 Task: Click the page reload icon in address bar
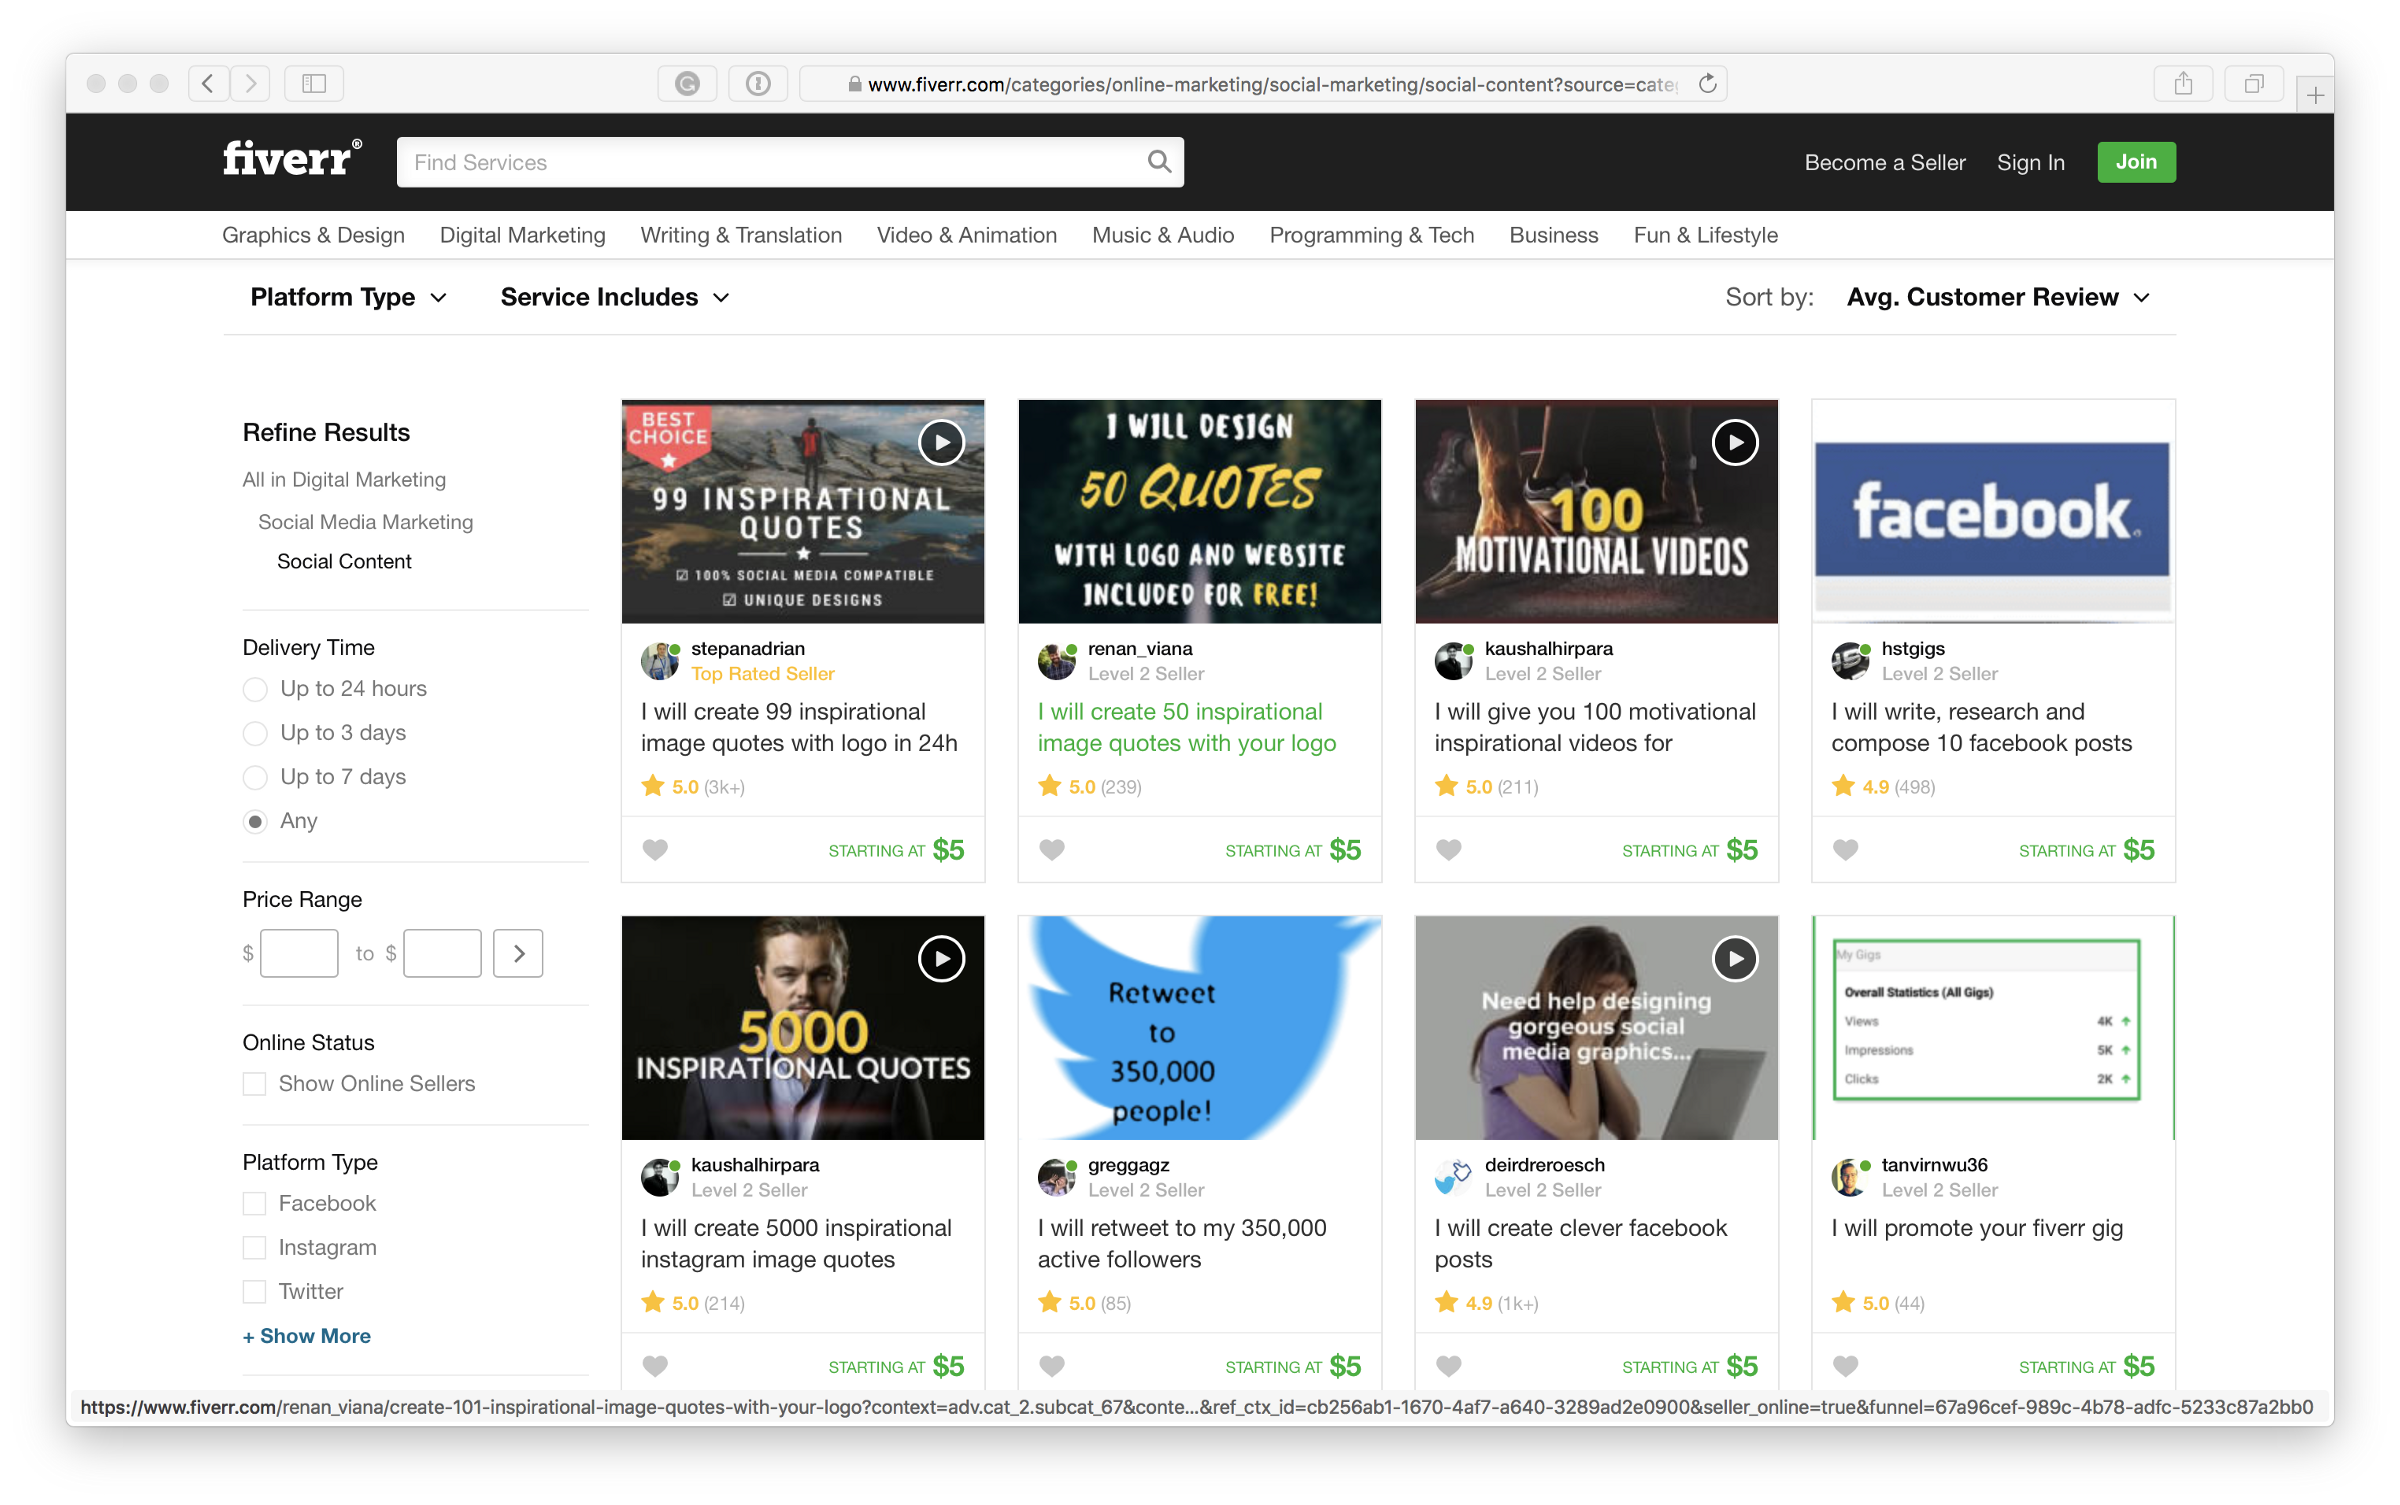[1707, 84]
